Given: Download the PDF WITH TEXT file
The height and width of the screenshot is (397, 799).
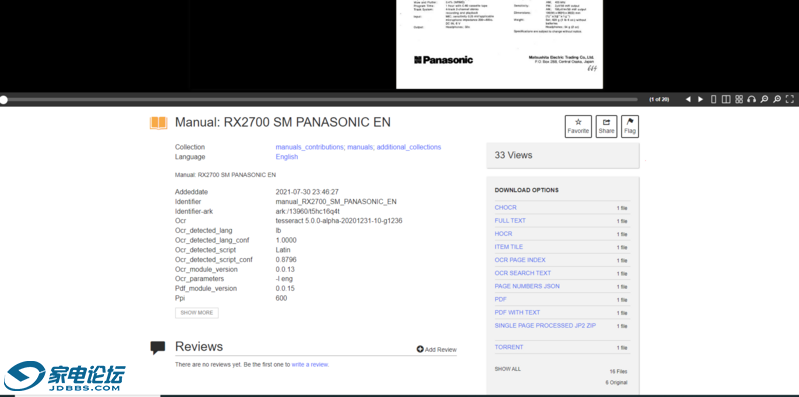Looking at the screenshot, I should pos(517,312).
